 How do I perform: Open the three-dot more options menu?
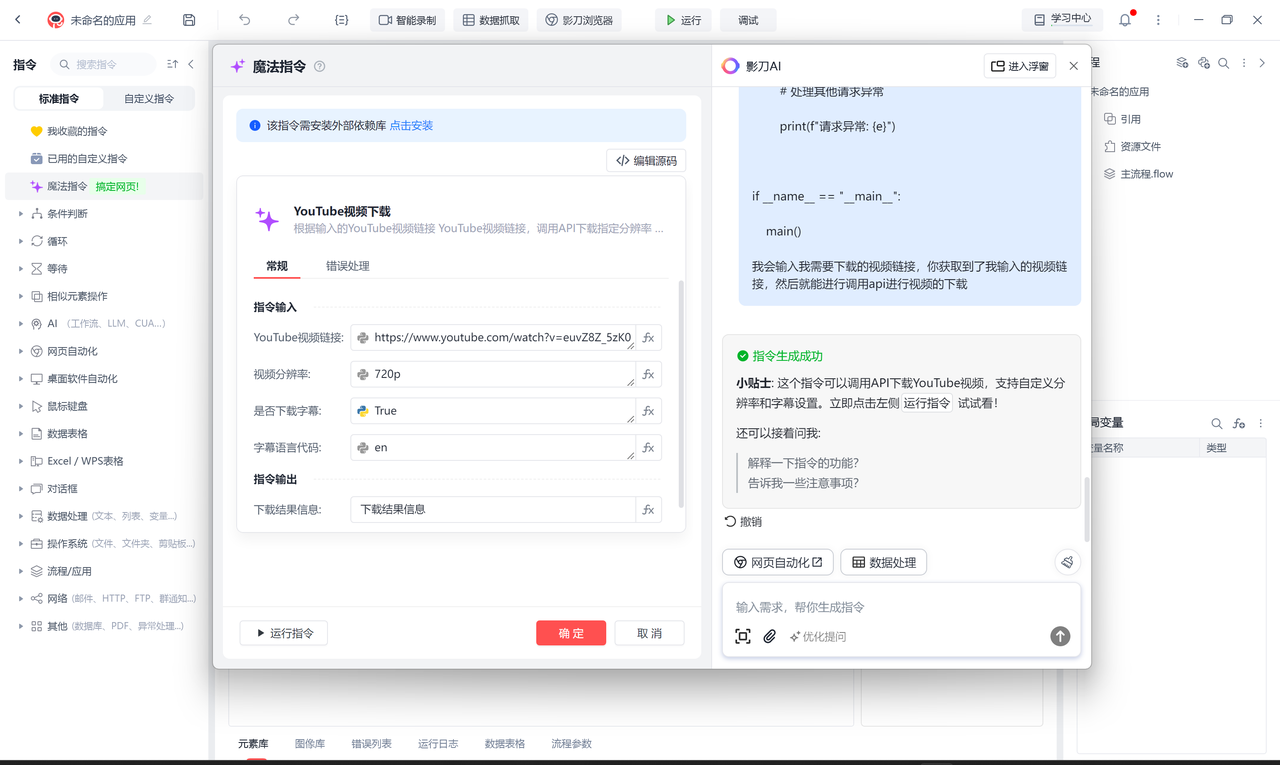[x=1158, y=20]
